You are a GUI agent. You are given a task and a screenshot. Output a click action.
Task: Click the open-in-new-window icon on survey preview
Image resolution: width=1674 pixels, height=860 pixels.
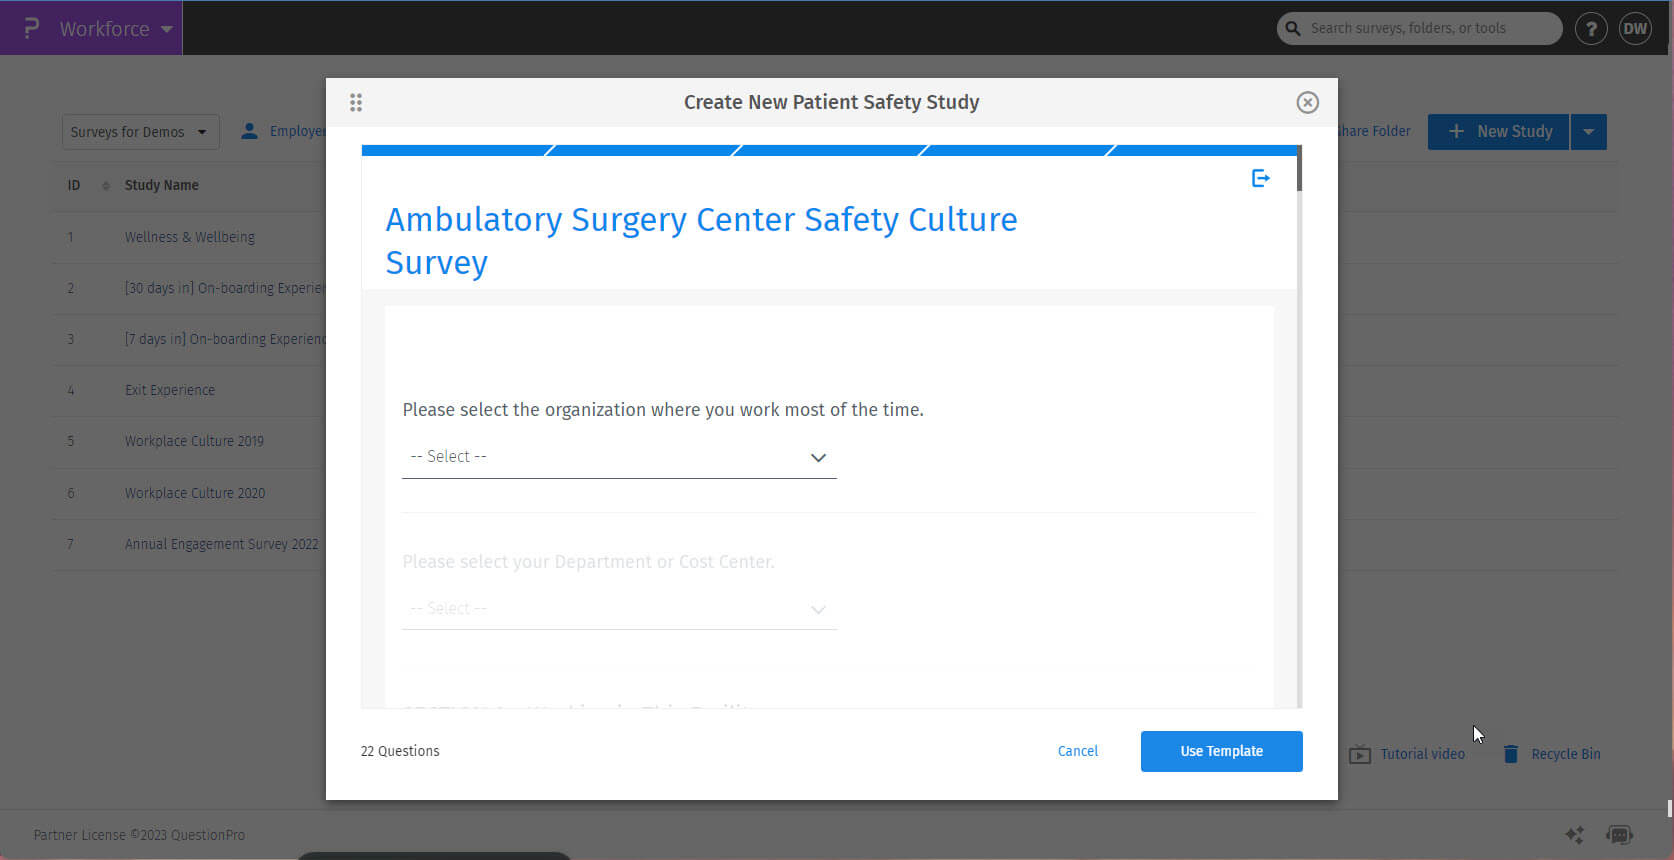(x=1260, y=177)
